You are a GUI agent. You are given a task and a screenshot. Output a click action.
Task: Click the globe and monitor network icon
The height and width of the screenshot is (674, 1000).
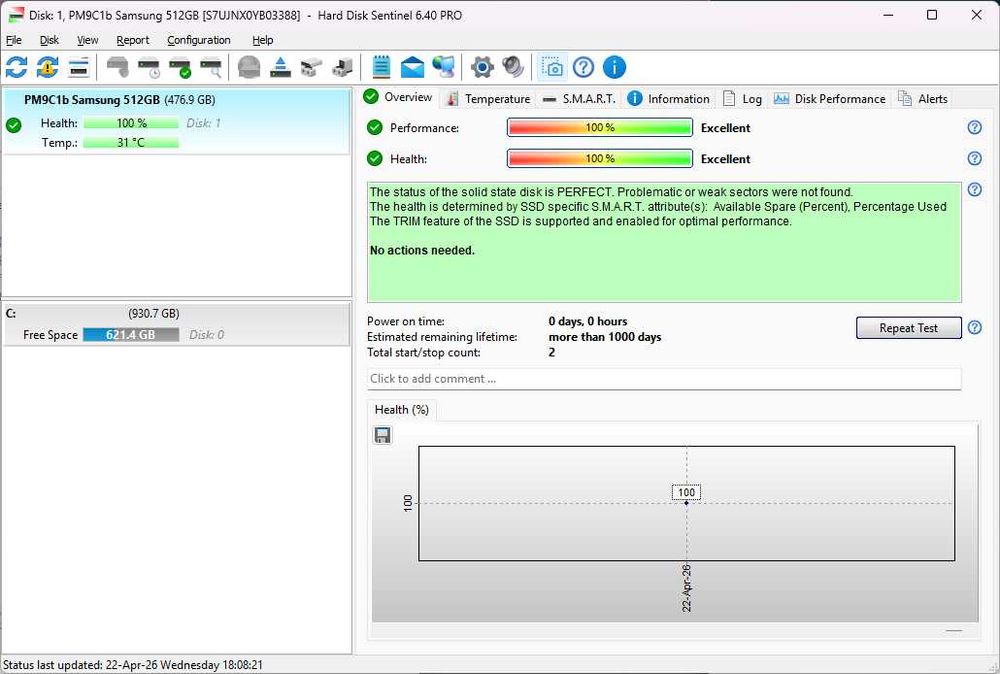[443, 67]
